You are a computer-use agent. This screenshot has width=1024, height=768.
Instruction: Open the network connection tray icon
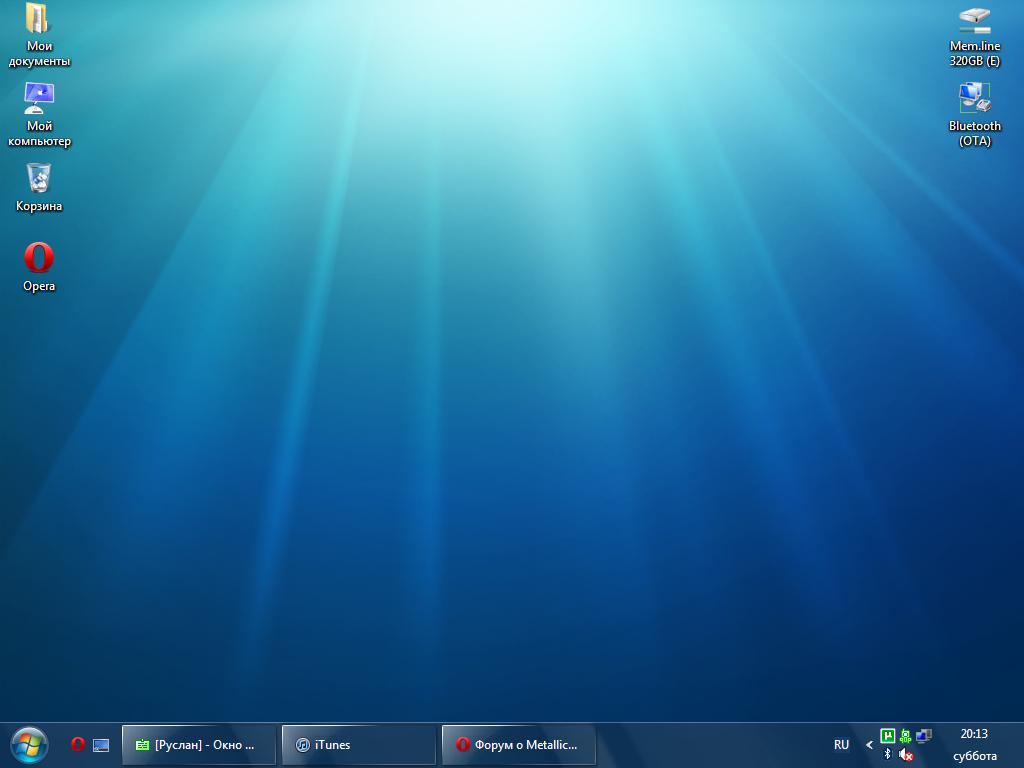923,736
